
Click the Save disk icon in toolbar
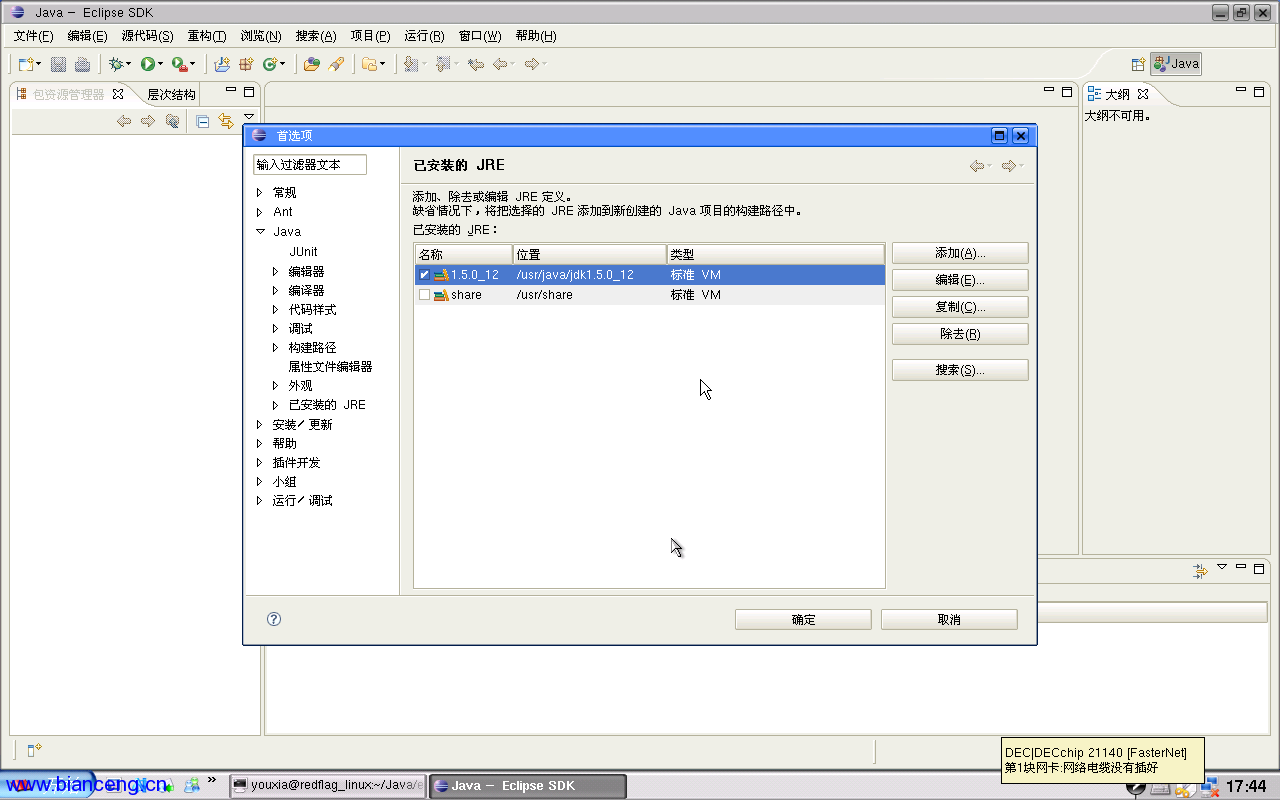(x=58, y=64)
